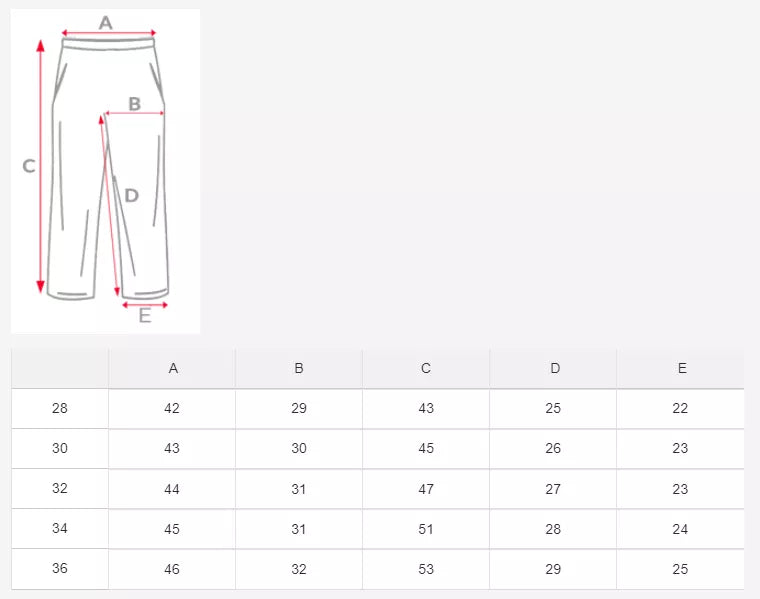Click the A measurement cell for size 28
The width and height of the screenshot is (760, 599).
172,408
